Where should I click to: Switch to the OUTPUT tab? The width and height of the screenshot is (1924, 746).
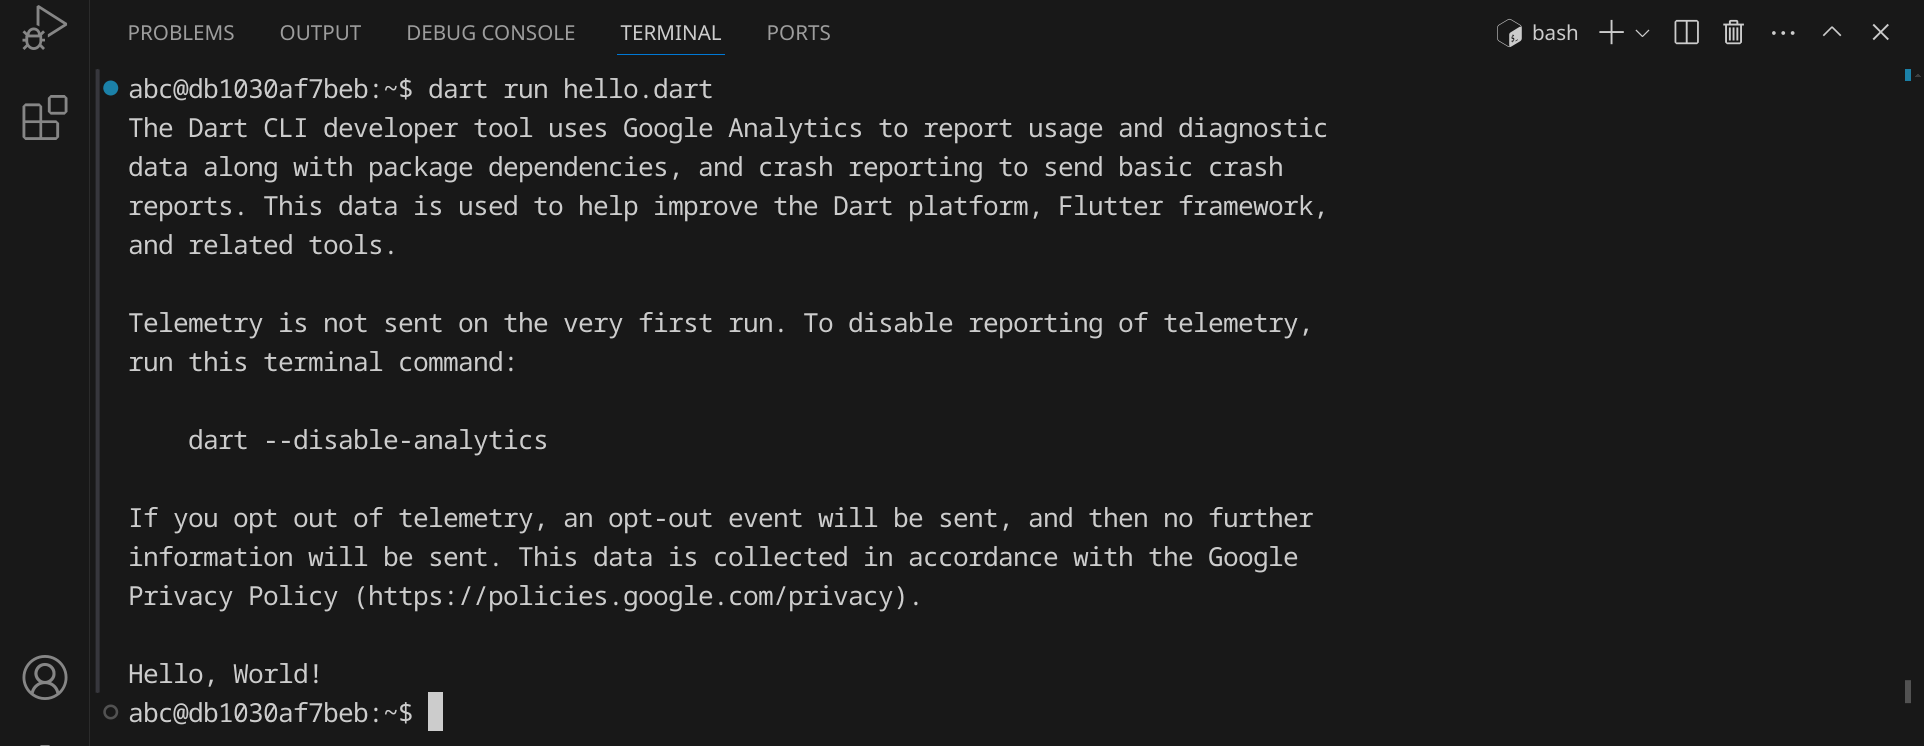[320, 33]
